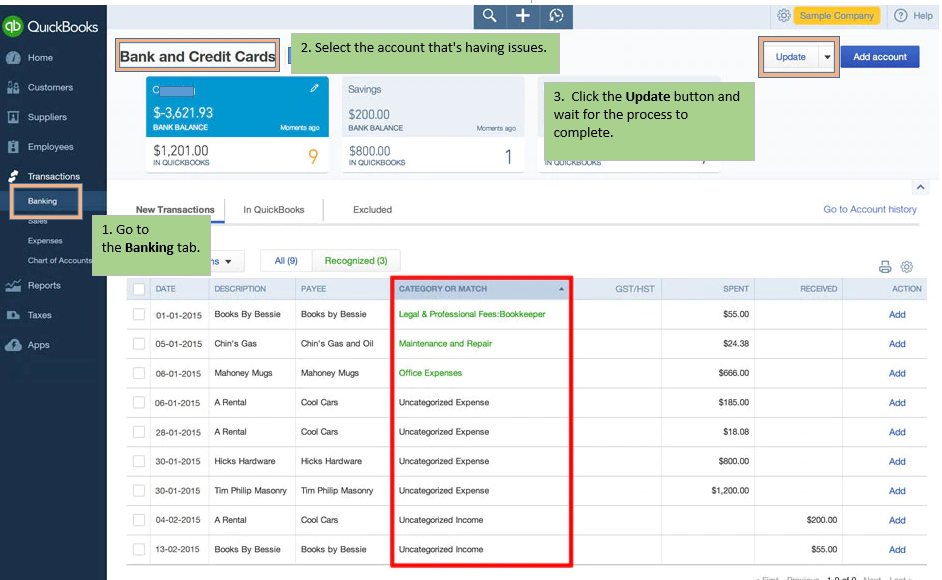
Task: Click the Transactions sidebar icon
Action: (x=13, y=176)
